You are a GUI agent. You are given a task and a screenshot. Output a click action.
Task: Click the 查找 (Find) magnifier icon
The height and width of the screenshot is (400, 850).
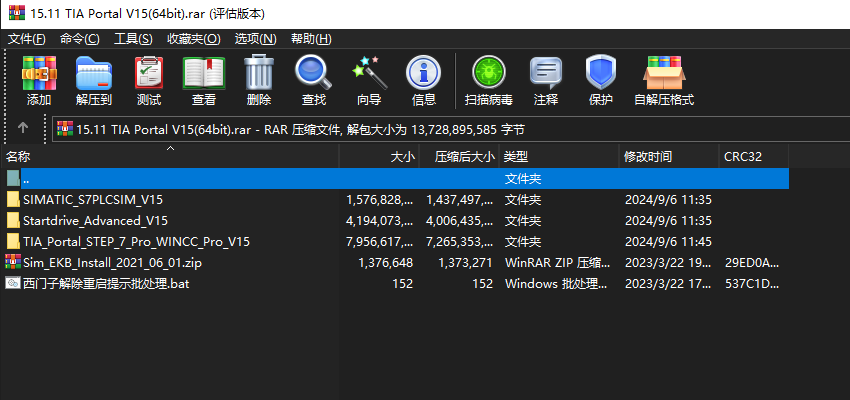[x=314, y=73]
